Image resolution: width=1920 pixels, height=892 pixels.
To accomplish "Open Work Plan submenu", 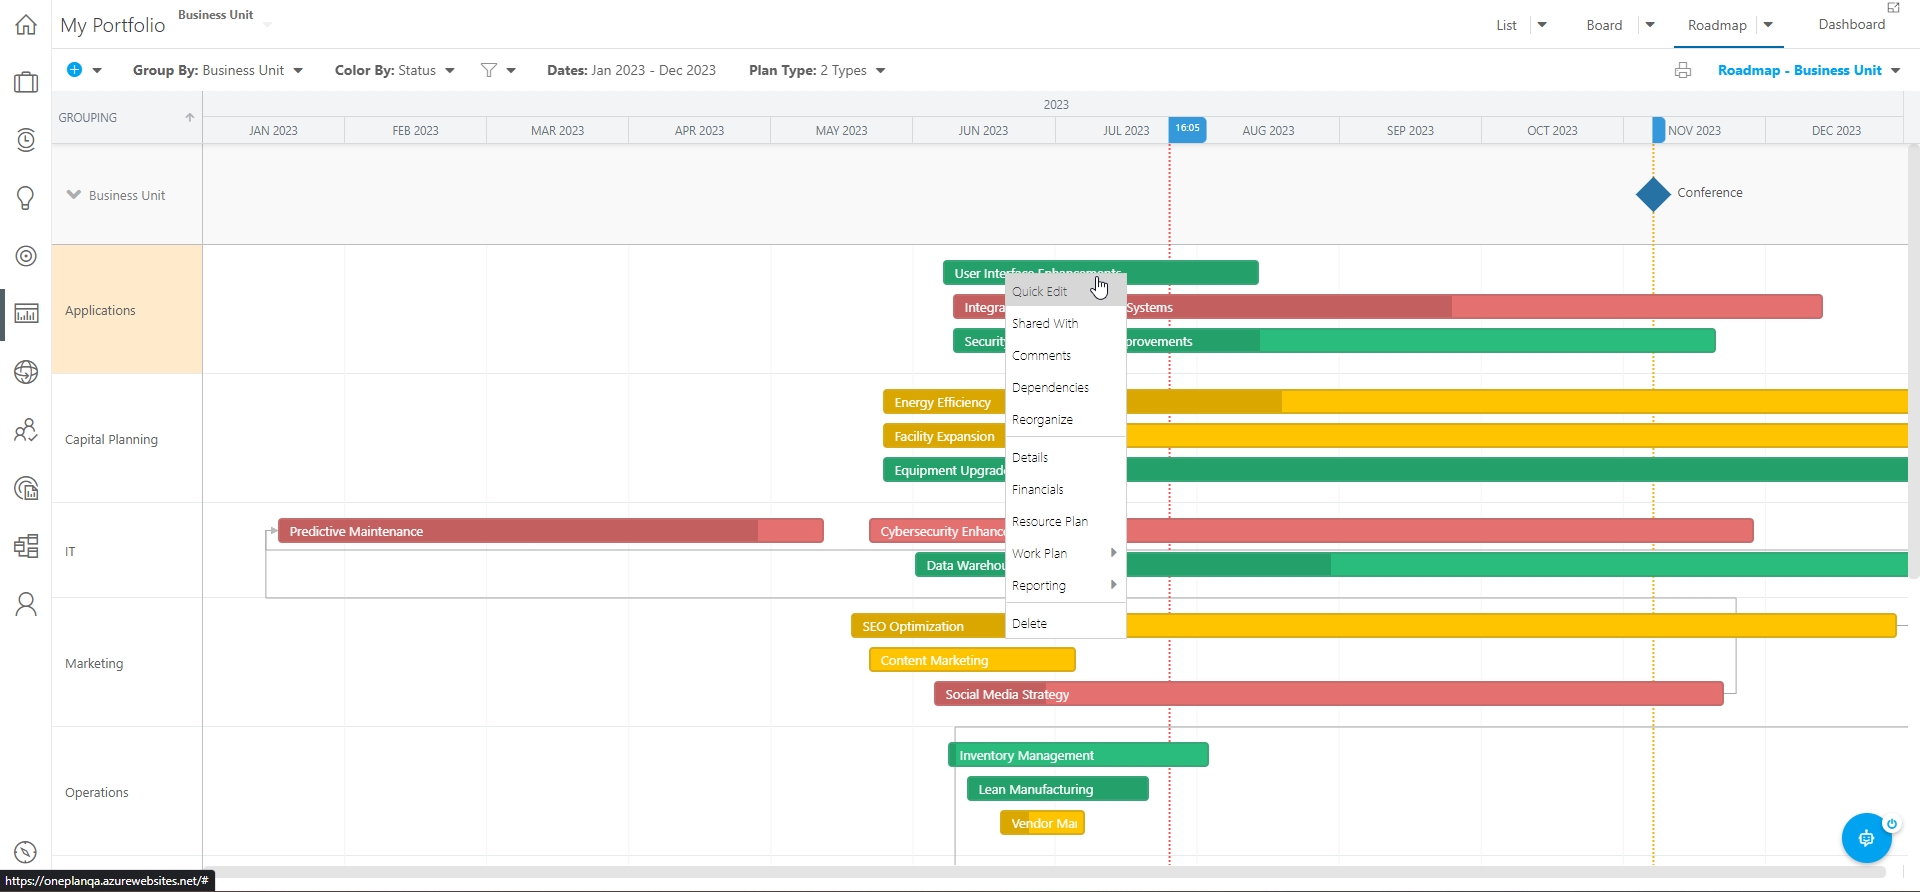I will pyautogui.click(x=1066, y=553).
